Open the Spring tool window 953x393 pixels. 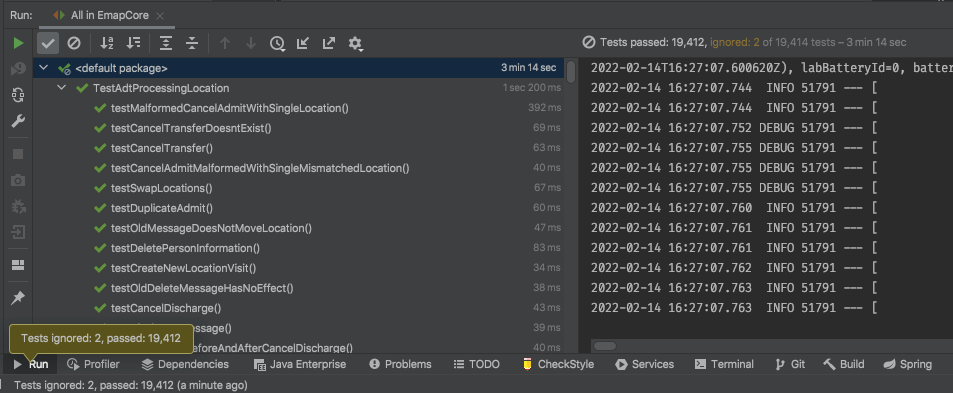click(907, 364)
